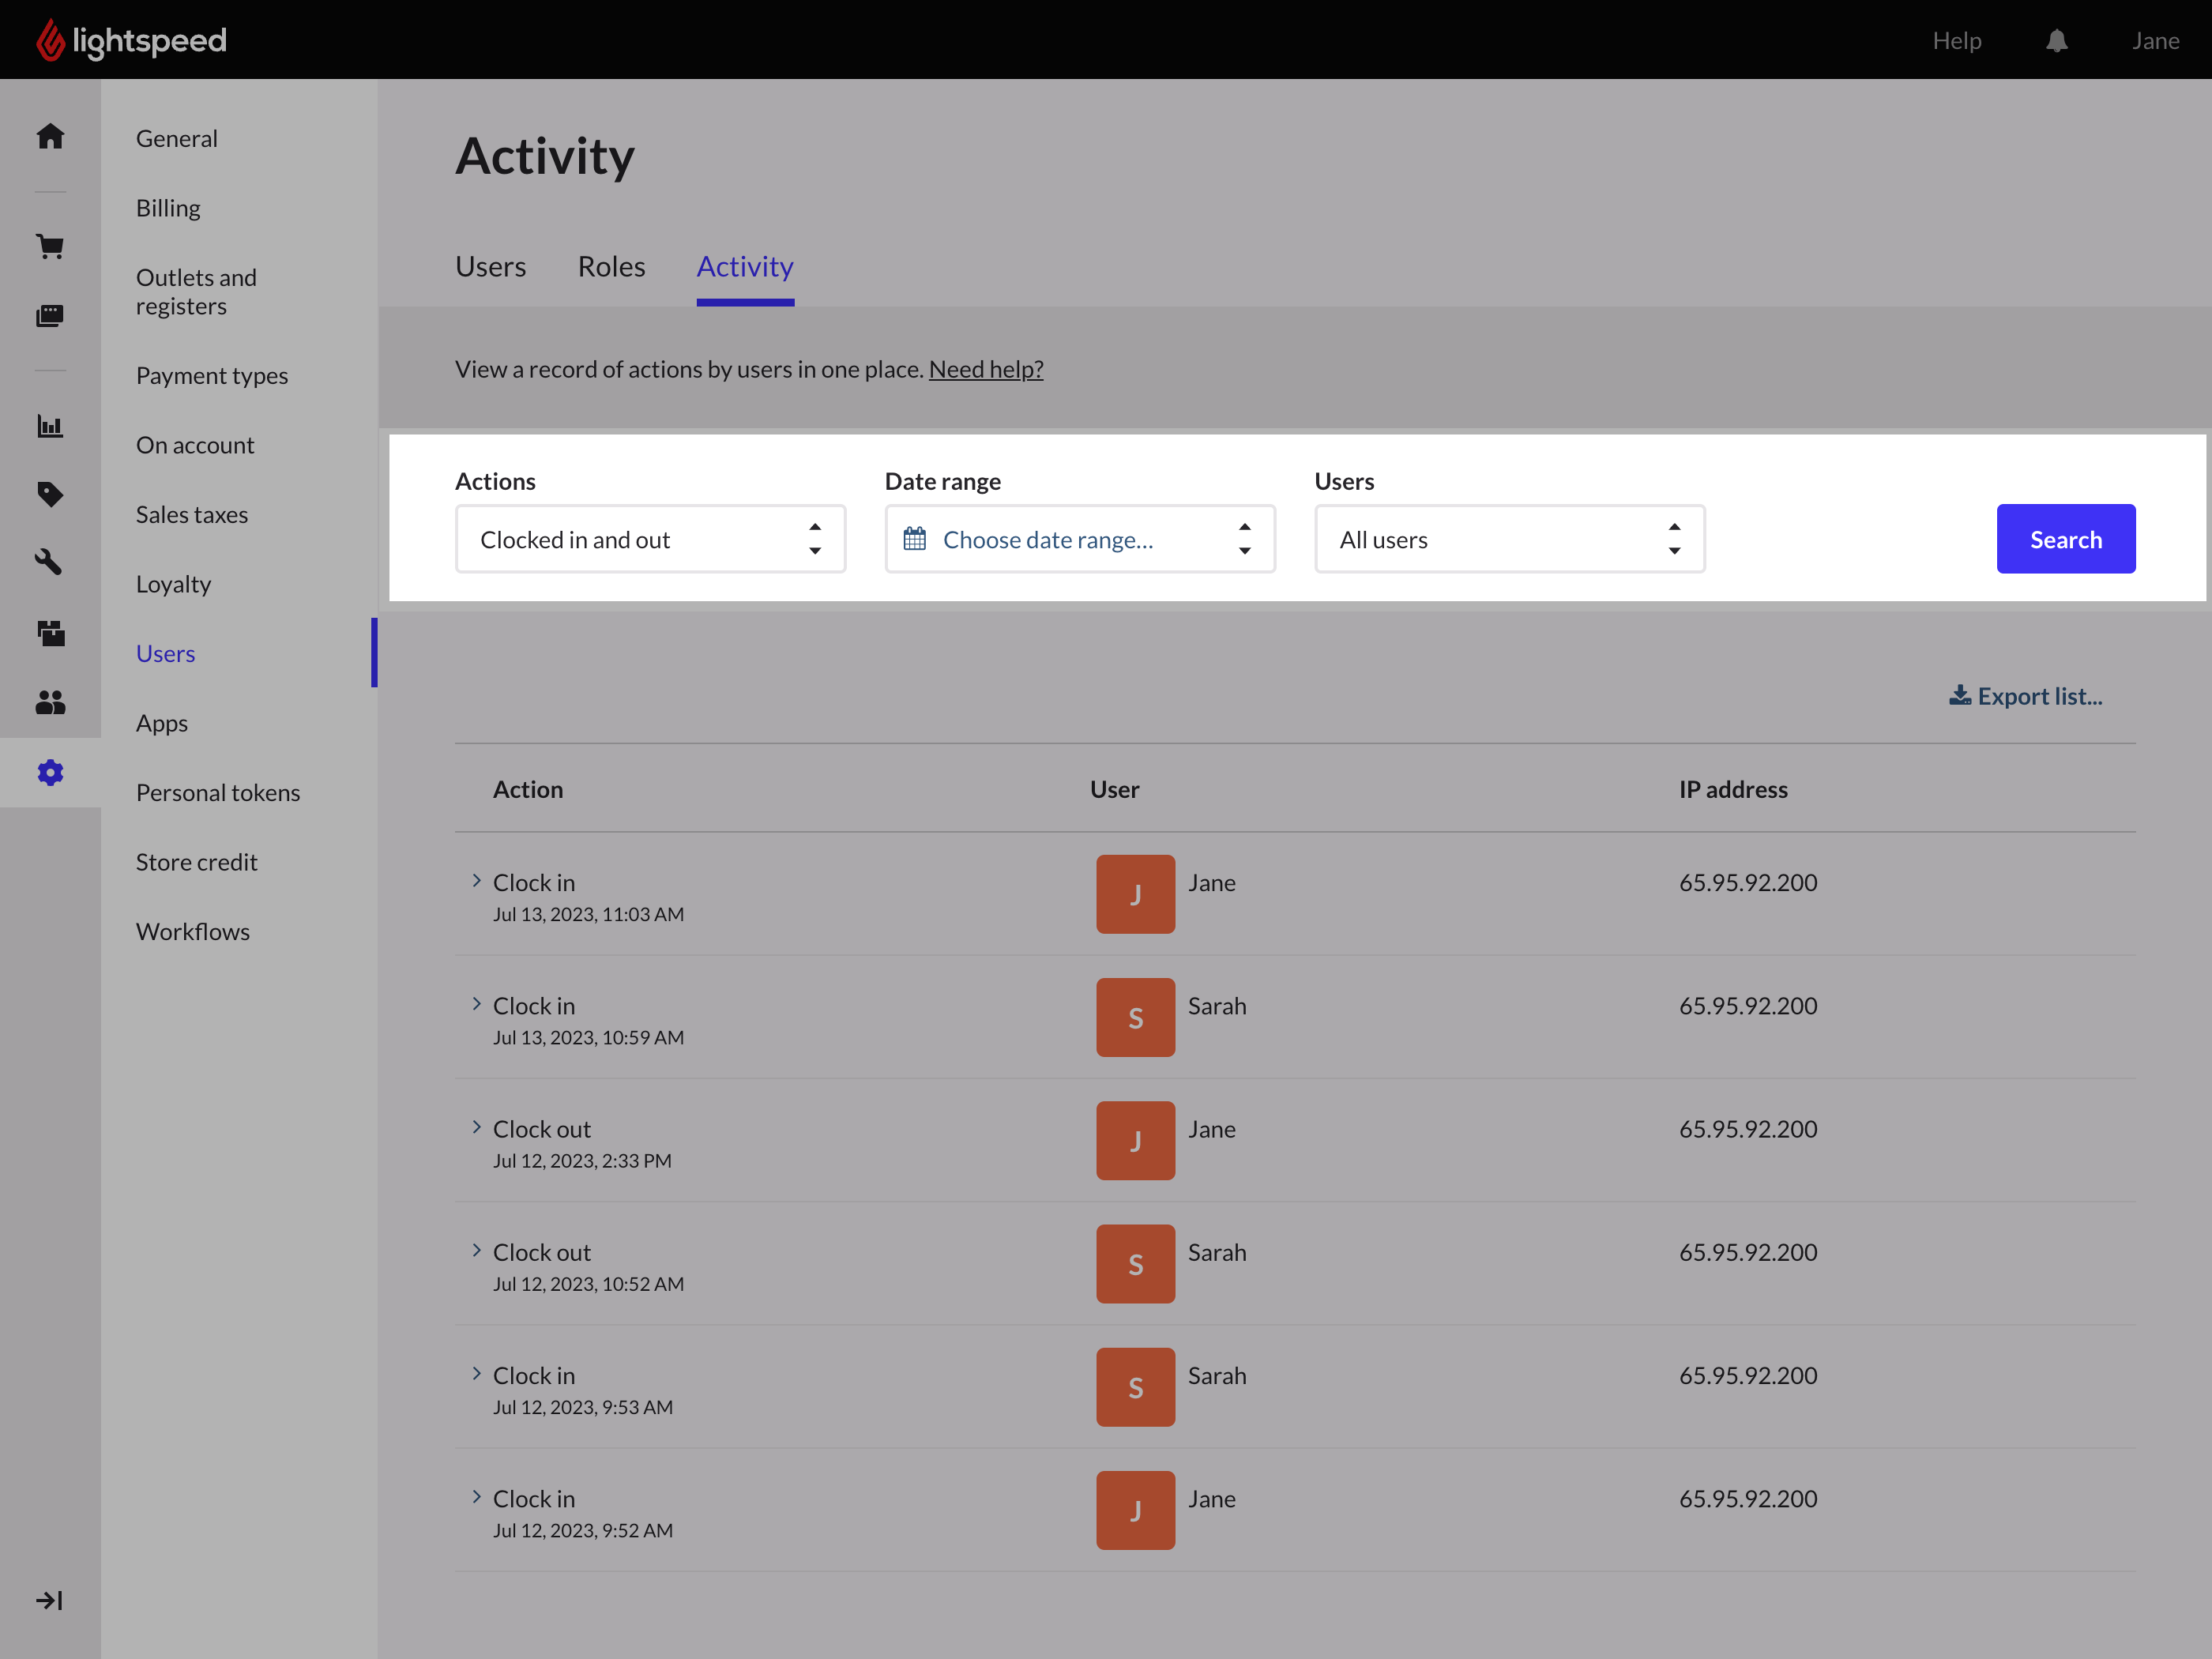Screen dimensions: 2212x1659
Task: Open the Jane account menu
Action: [x=2155, y=41]
